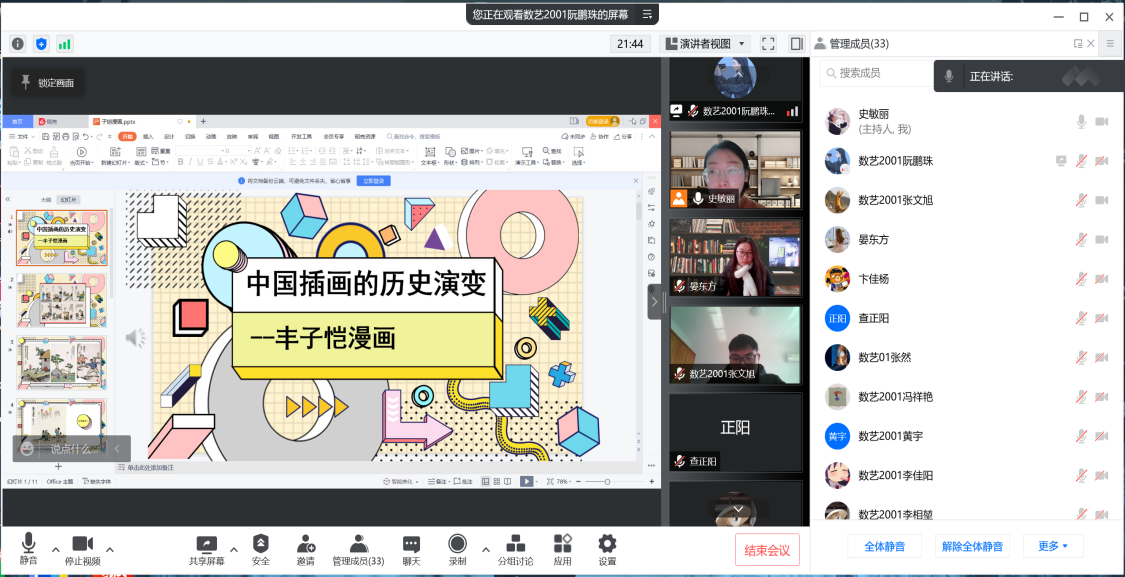Screen dimensions: 1125x577
Task: Click the WPS zoom slider handle
Action: click(607, 482)
